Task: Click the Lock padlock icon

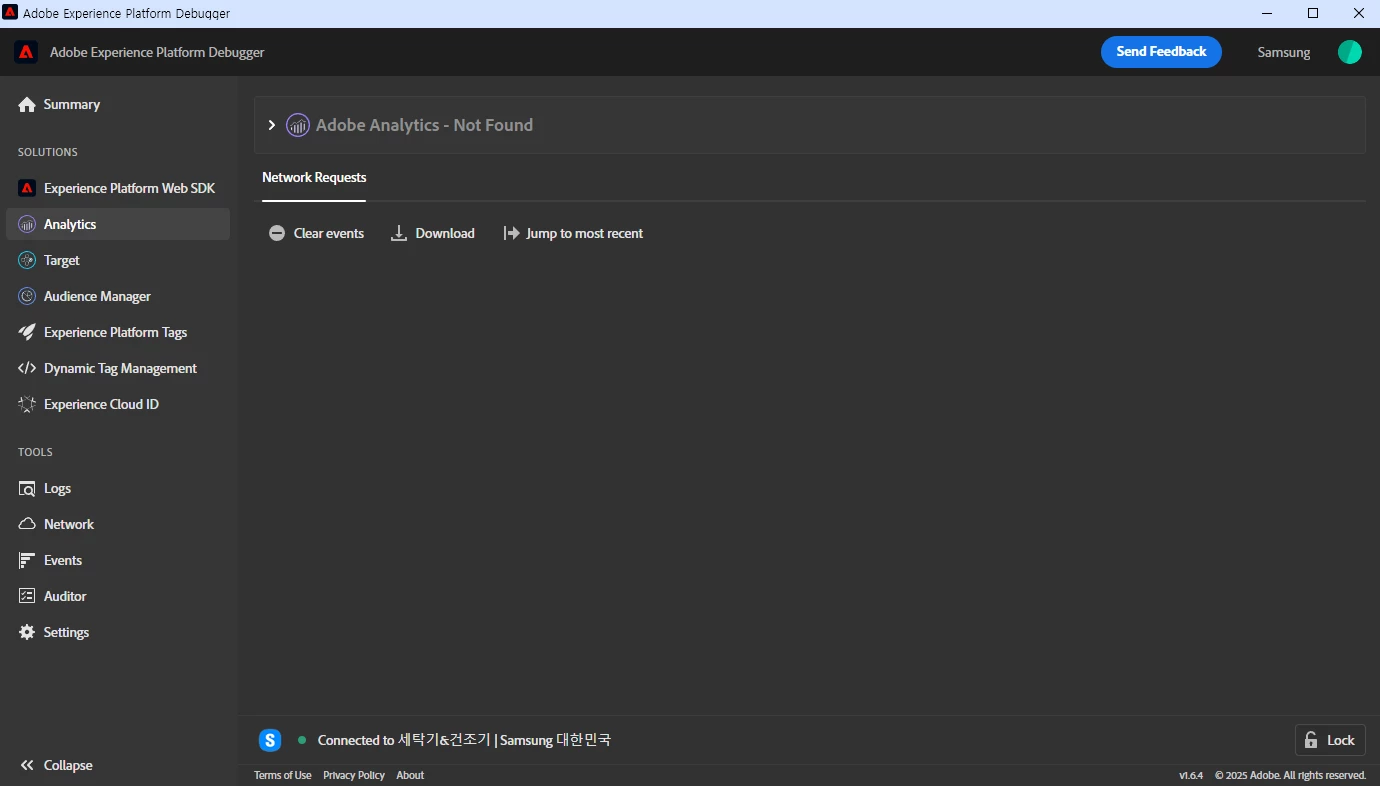Action: [x=1312, y=740]
